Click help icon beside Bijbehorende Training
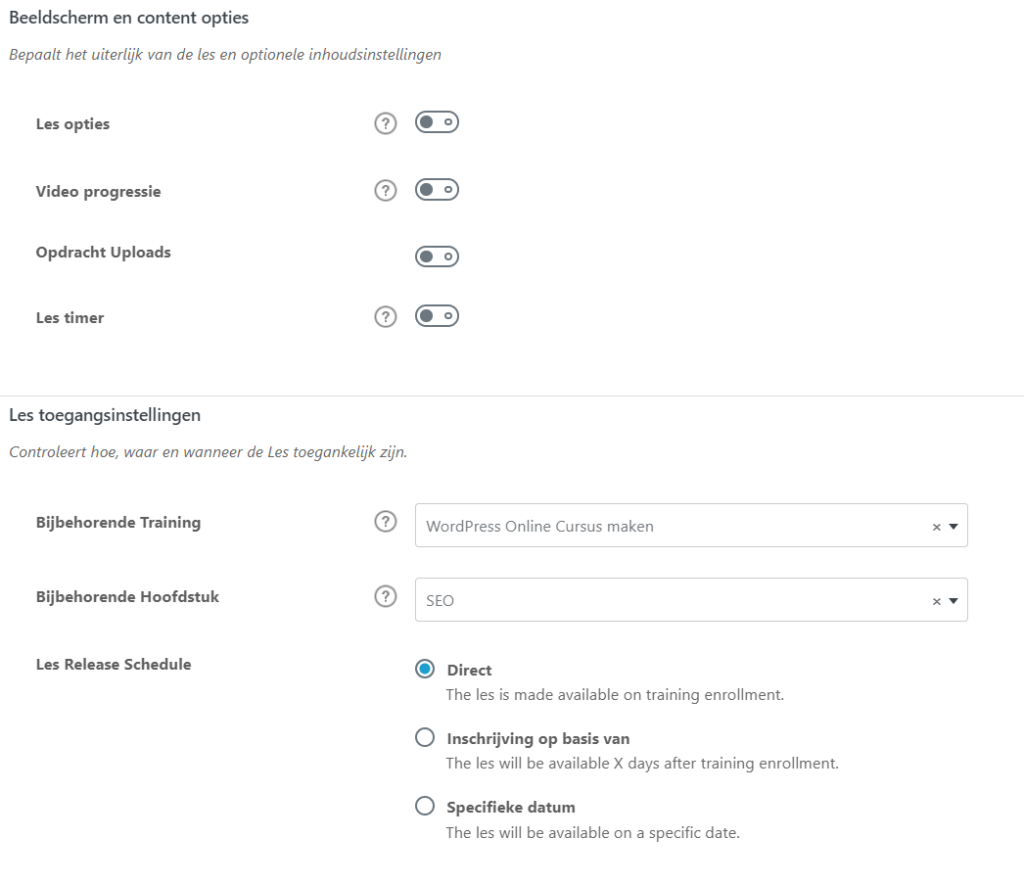The height and width of the screenshot is (885, 1024). [x=385, y=523]
